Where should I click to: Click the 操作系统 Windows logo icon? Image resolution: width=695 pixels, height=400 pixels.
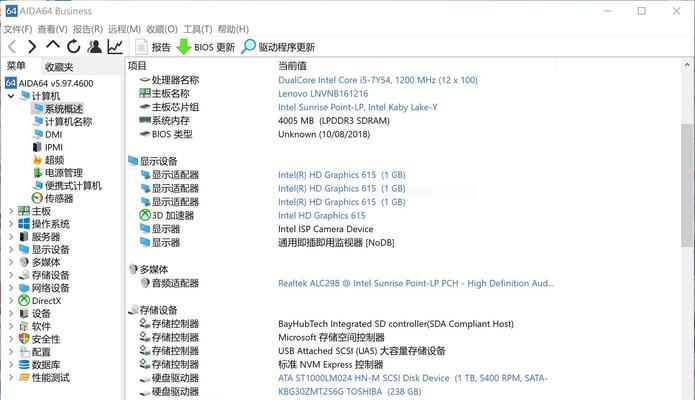24,224
